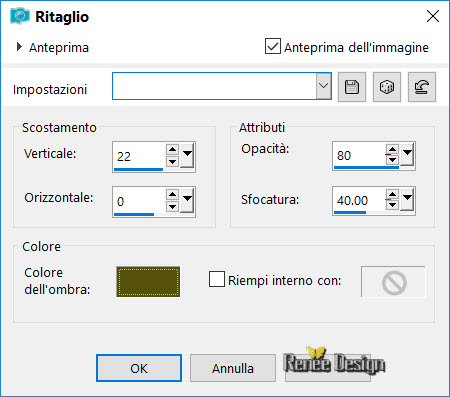Click the Ritaglio app icon in title bar
This screenshot has width=450, height=397.
pyautogui.click(x=20, y=16)
